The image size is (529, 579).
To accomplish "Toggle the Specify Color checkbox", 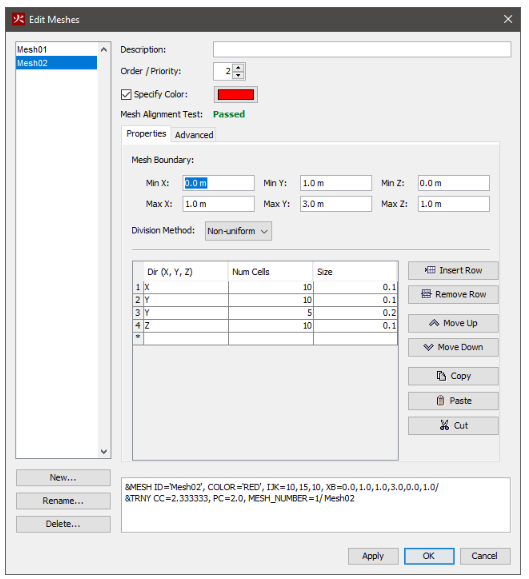I will 126,95.
